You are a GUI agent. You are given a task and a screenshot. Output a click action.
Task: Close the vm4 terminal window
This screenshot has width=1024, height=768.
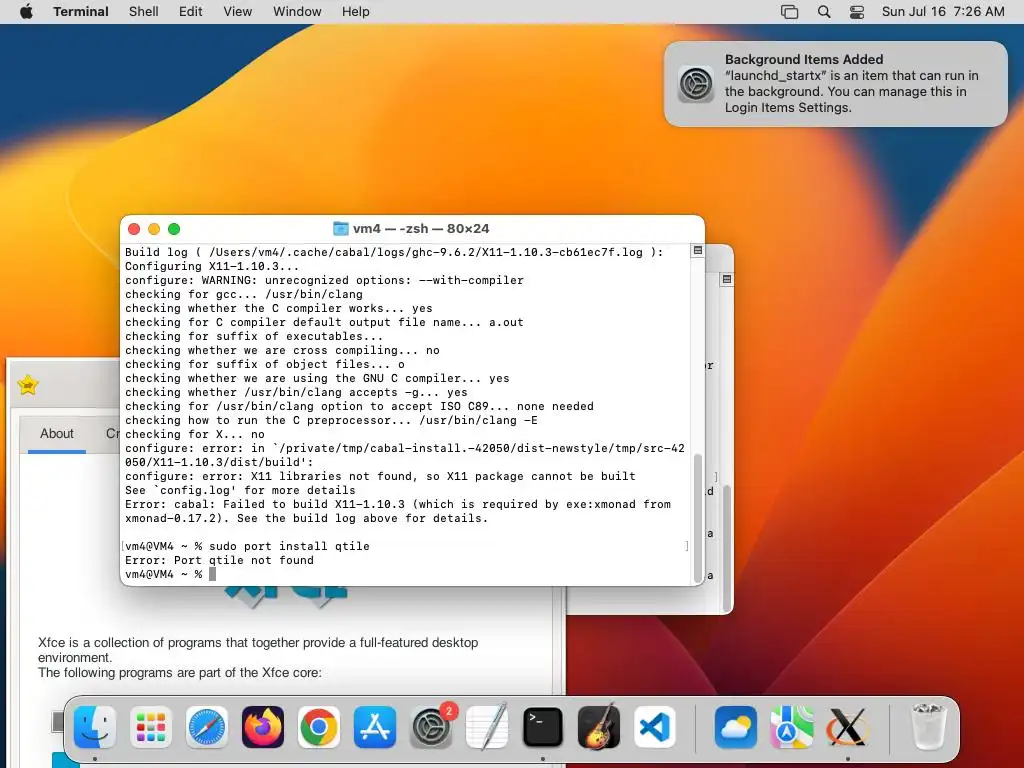(134, 229)
